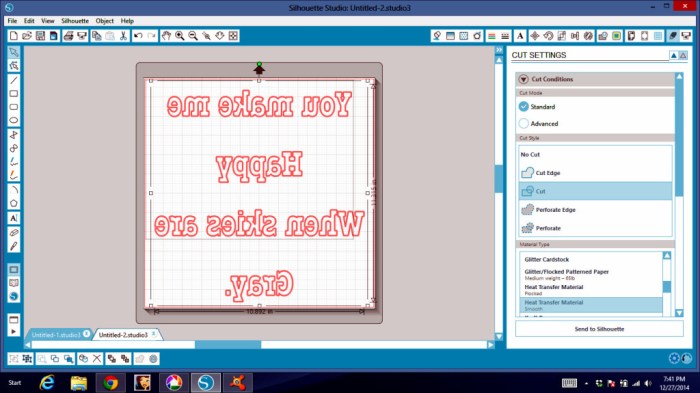Click the scissors Cut icon
Image resolution: width=700 pixels, height=393 pixels.
(123, 36)
